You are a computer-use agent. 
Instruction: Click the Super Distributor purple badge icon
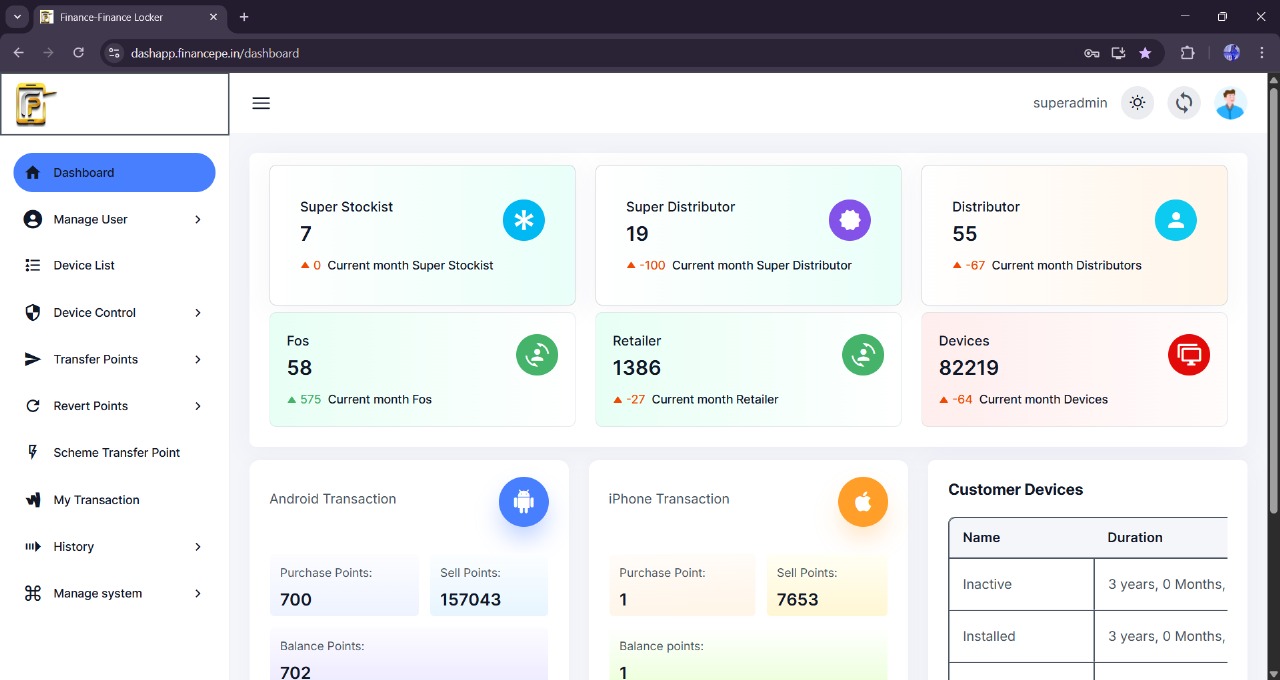click(850, 220)
